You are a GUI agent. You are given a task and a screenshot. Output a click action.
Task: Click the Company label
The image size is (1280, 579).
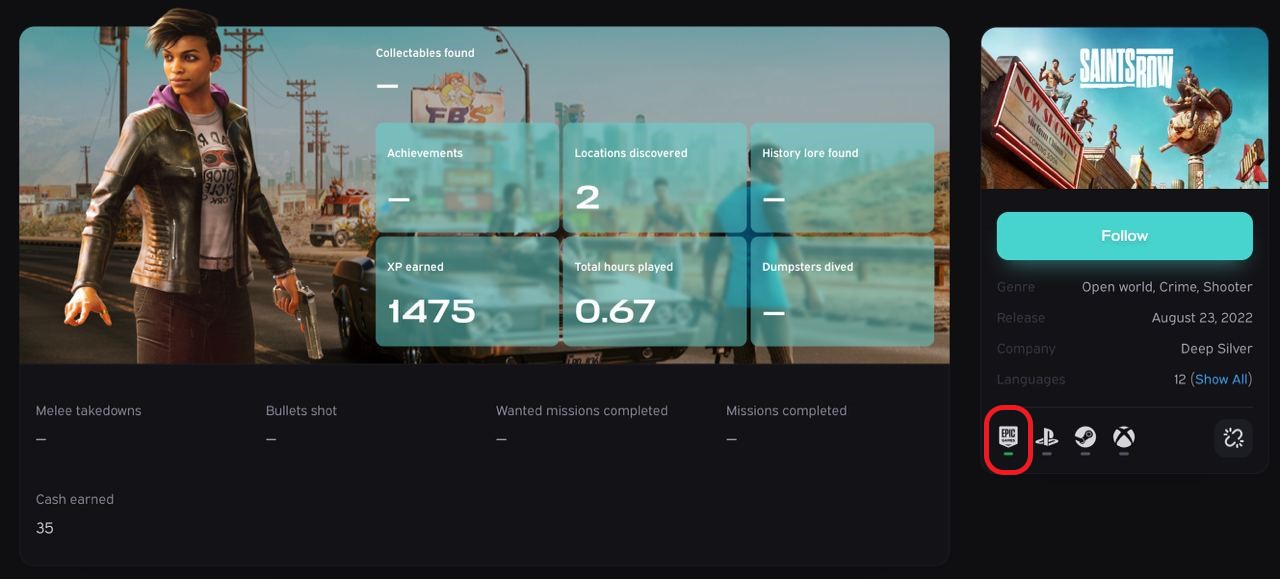tap(1026, 349)
